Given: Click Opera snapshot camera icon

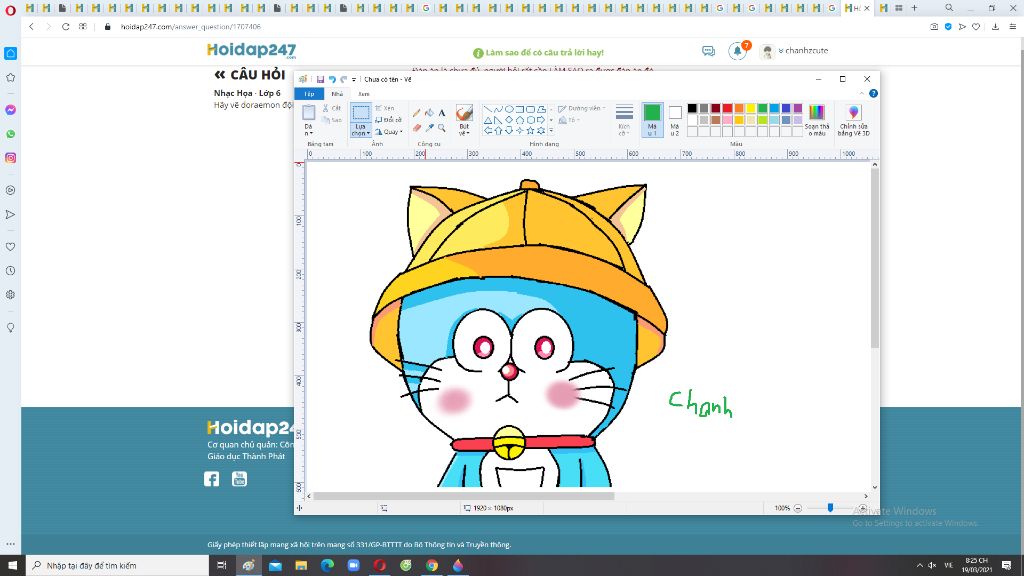Looking at the screenshot, I should tap(934, 27).
